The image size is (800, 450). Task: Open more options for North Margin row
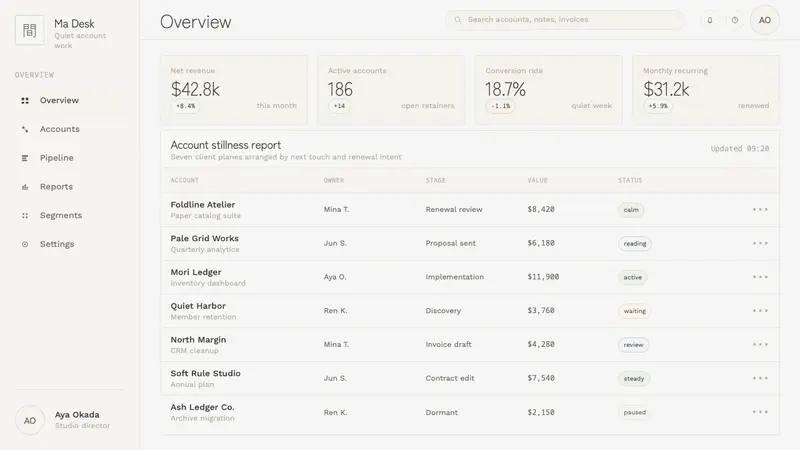(x=760, y=344)
